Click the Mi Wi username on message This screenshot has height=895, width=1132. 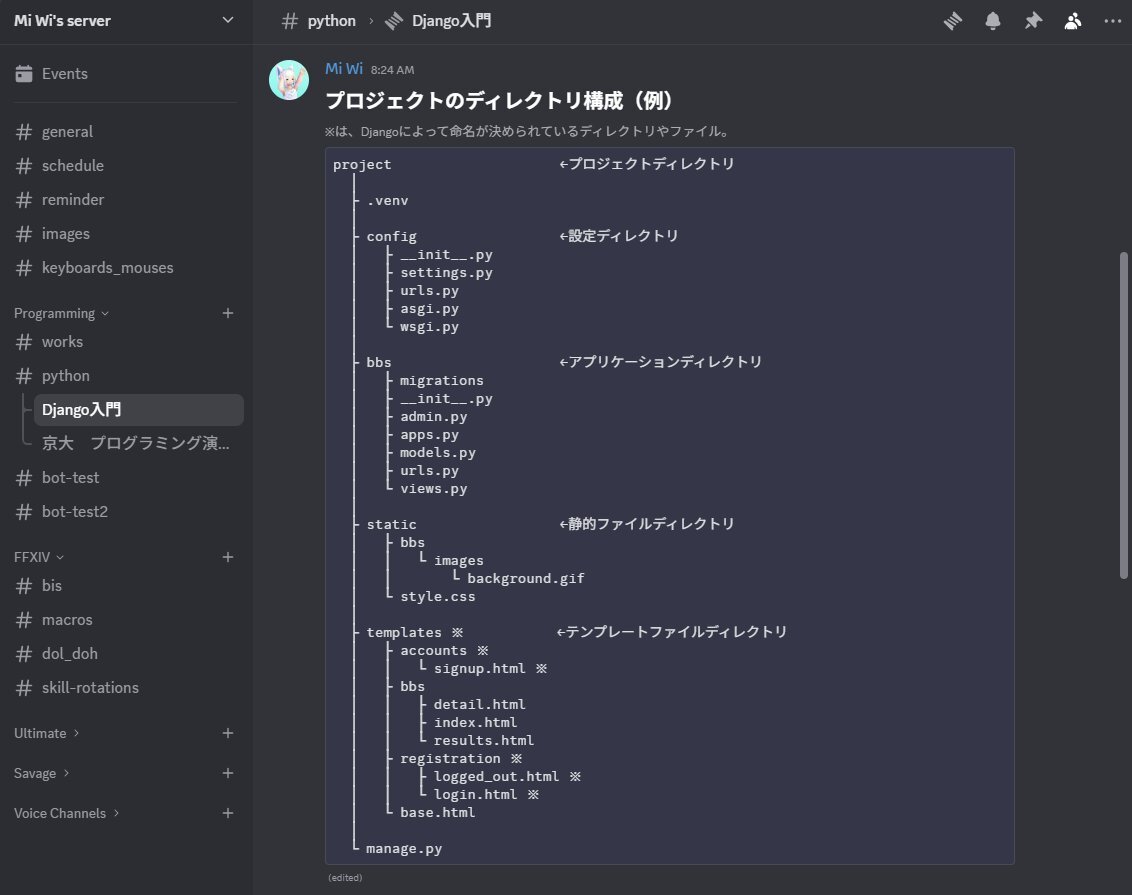(x=344, y=69)
